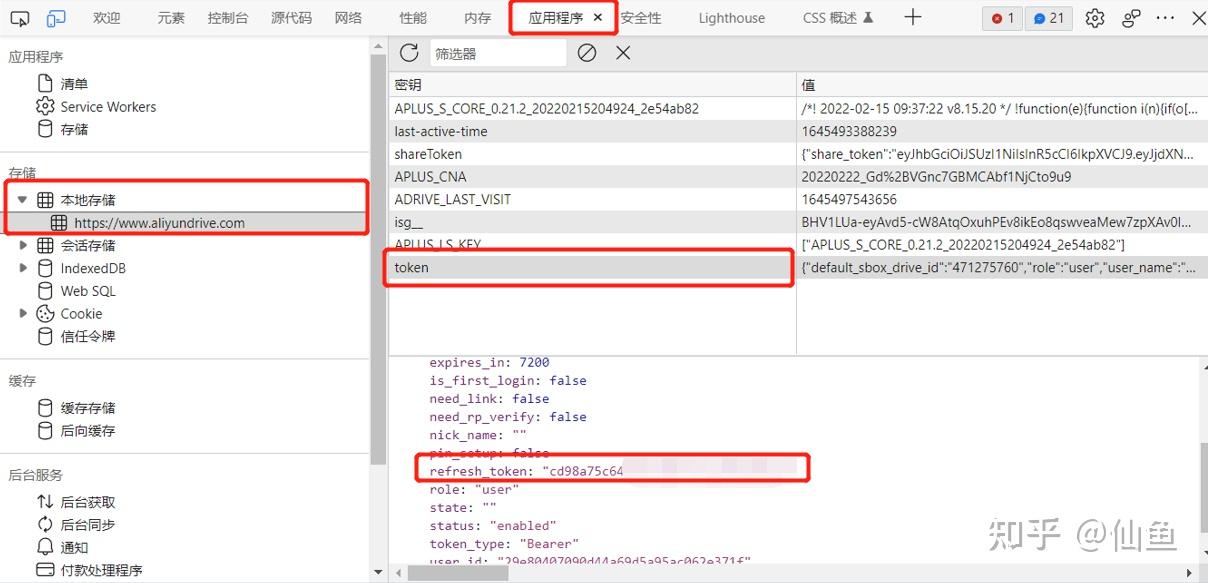Collapse the 本地存储 tree node

click(22, 200)
